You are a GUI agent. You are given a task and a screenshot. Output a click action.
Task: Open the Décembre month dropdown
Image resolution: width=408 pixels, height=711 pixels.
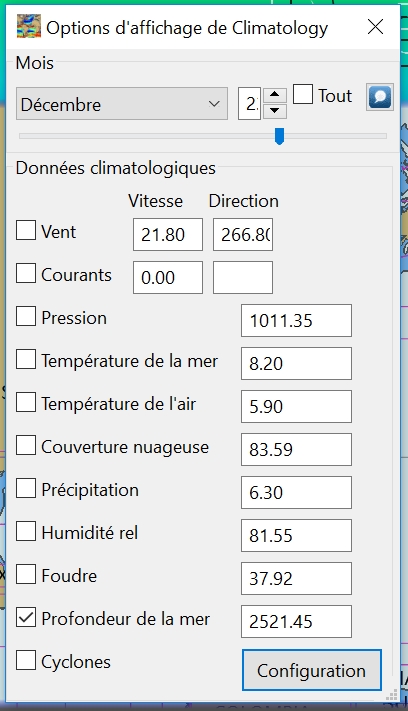[x=122, y=104]
